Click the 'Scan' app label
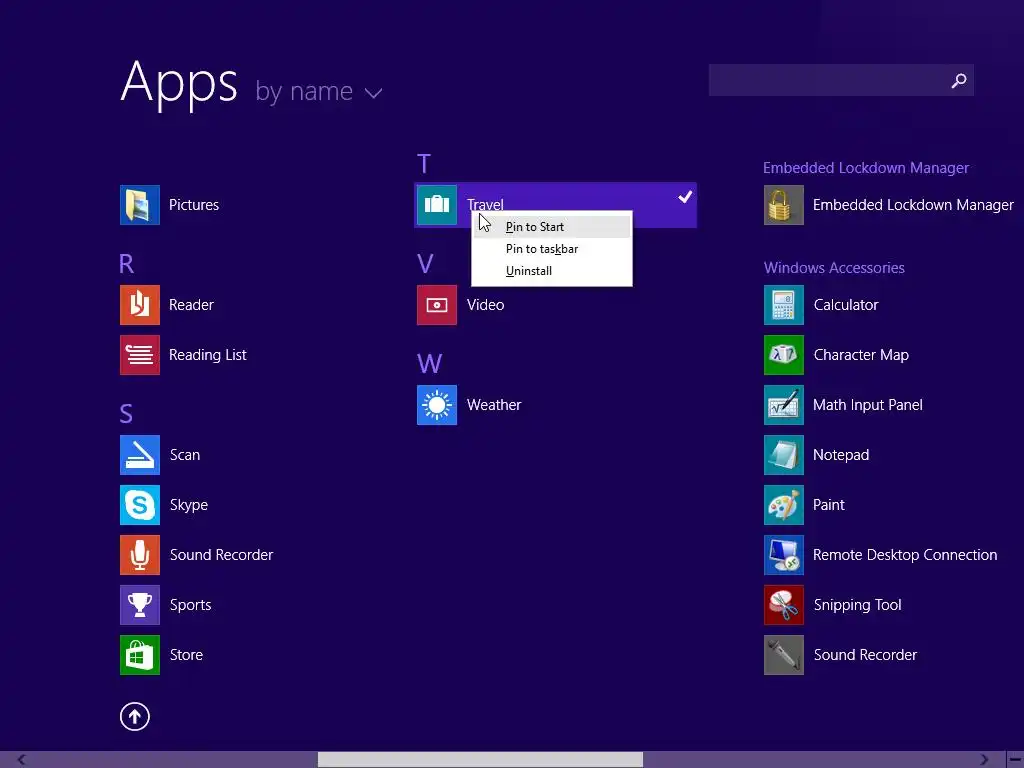This screenshot has height=768, width=1024. pyautogui.click(x=185, y=455)
